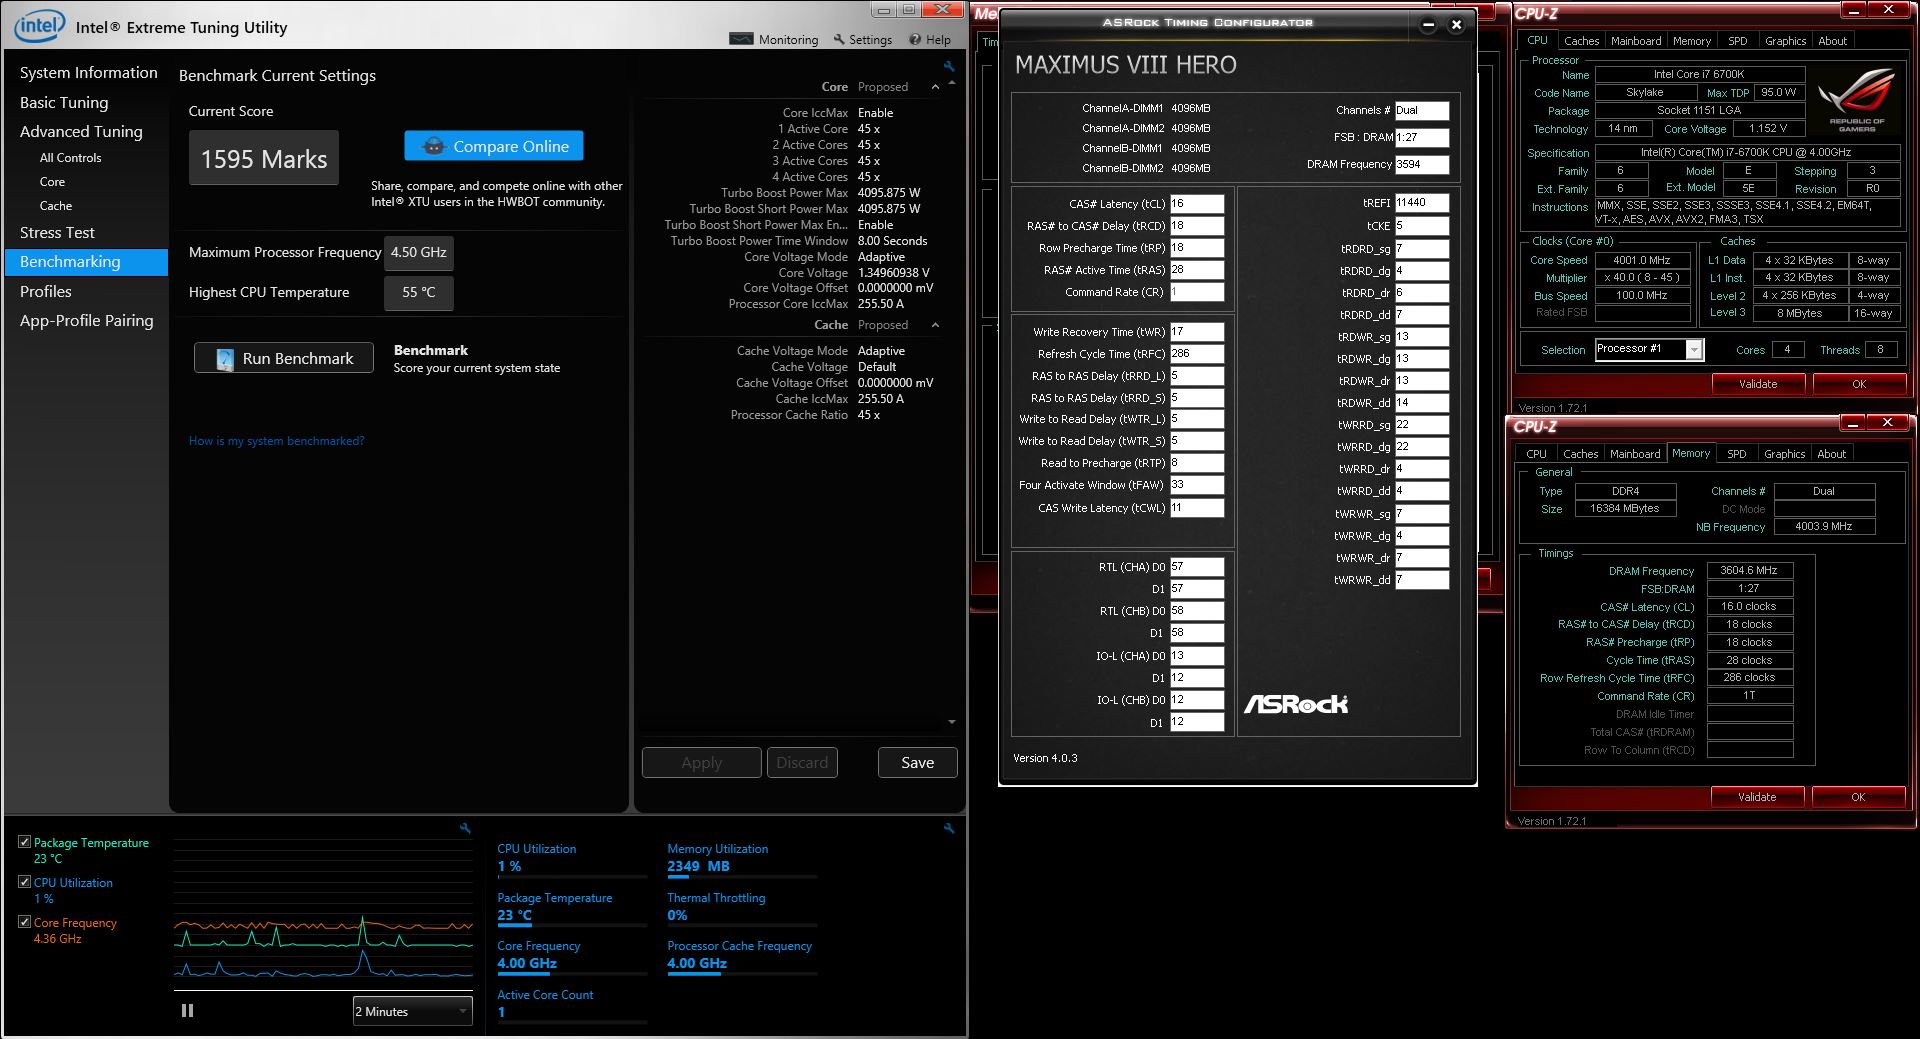The height and width of the screenshot is (1039, 1920).
Task: Click wrench icon above monitoring stats panel
Action: (x=949, y=828)
